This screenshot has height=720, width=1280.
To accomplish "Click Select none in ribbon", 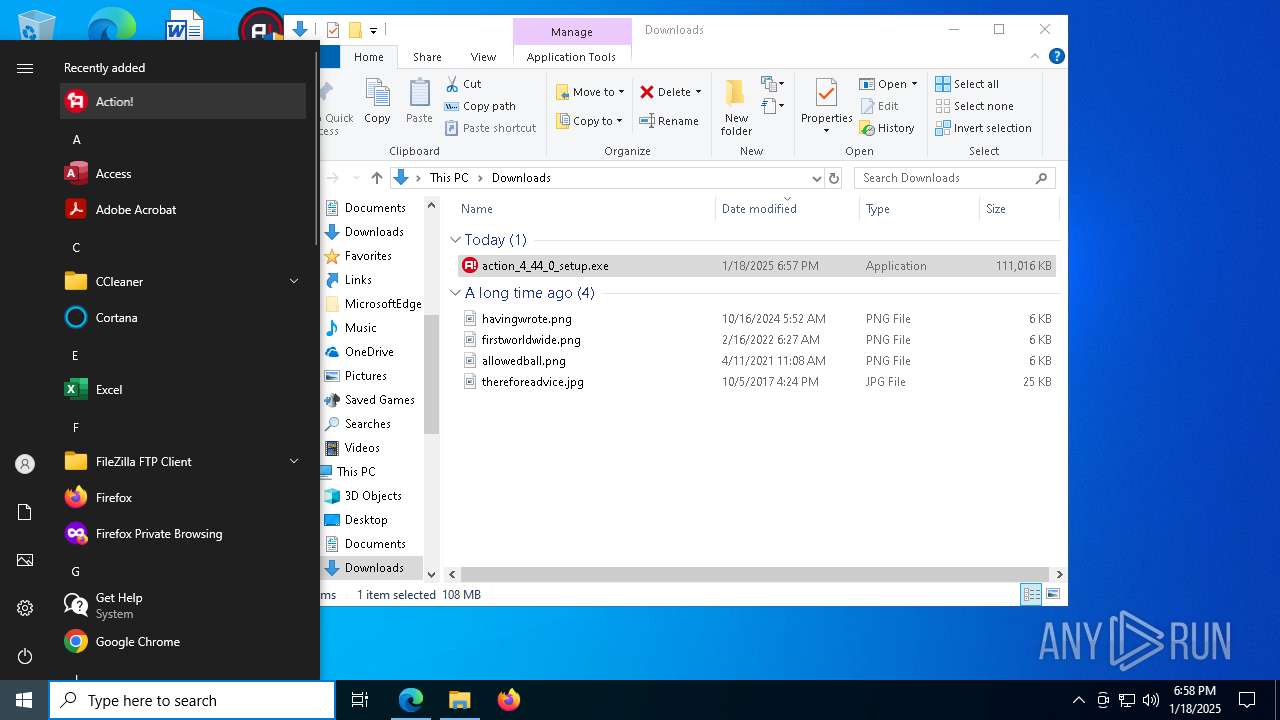I will click(x=974, y=106).
